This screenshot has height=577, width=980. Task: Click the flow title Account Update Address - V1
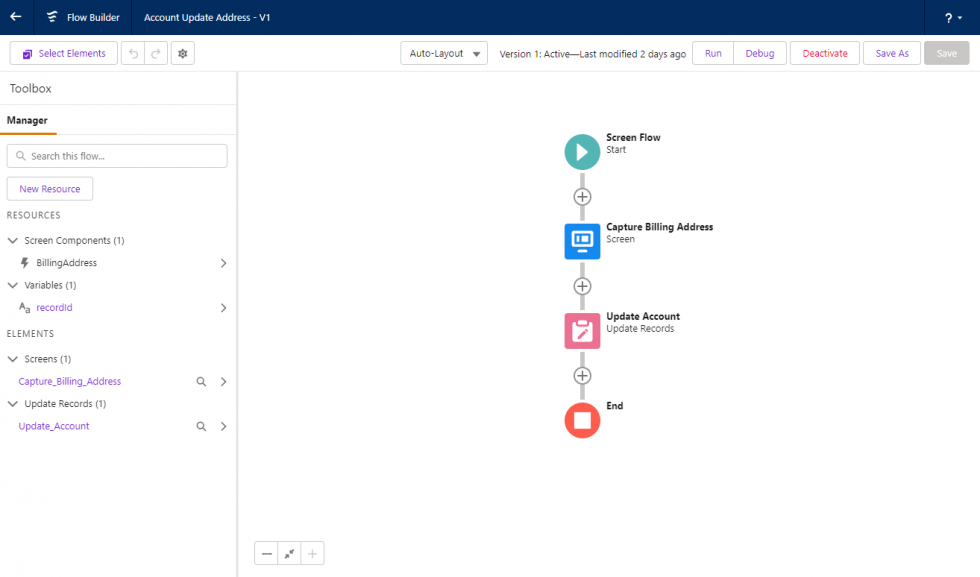click(x=207, y=18)
